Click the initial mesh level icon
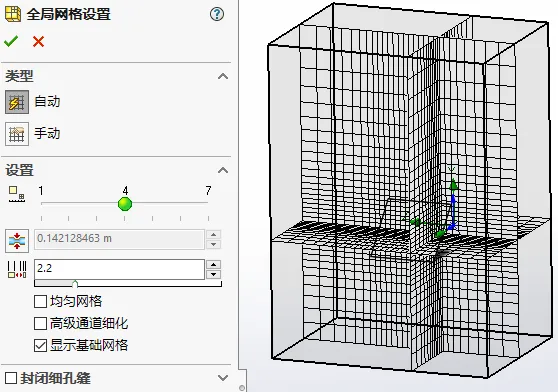Screen dimensions: 558x392 [17, 194]
